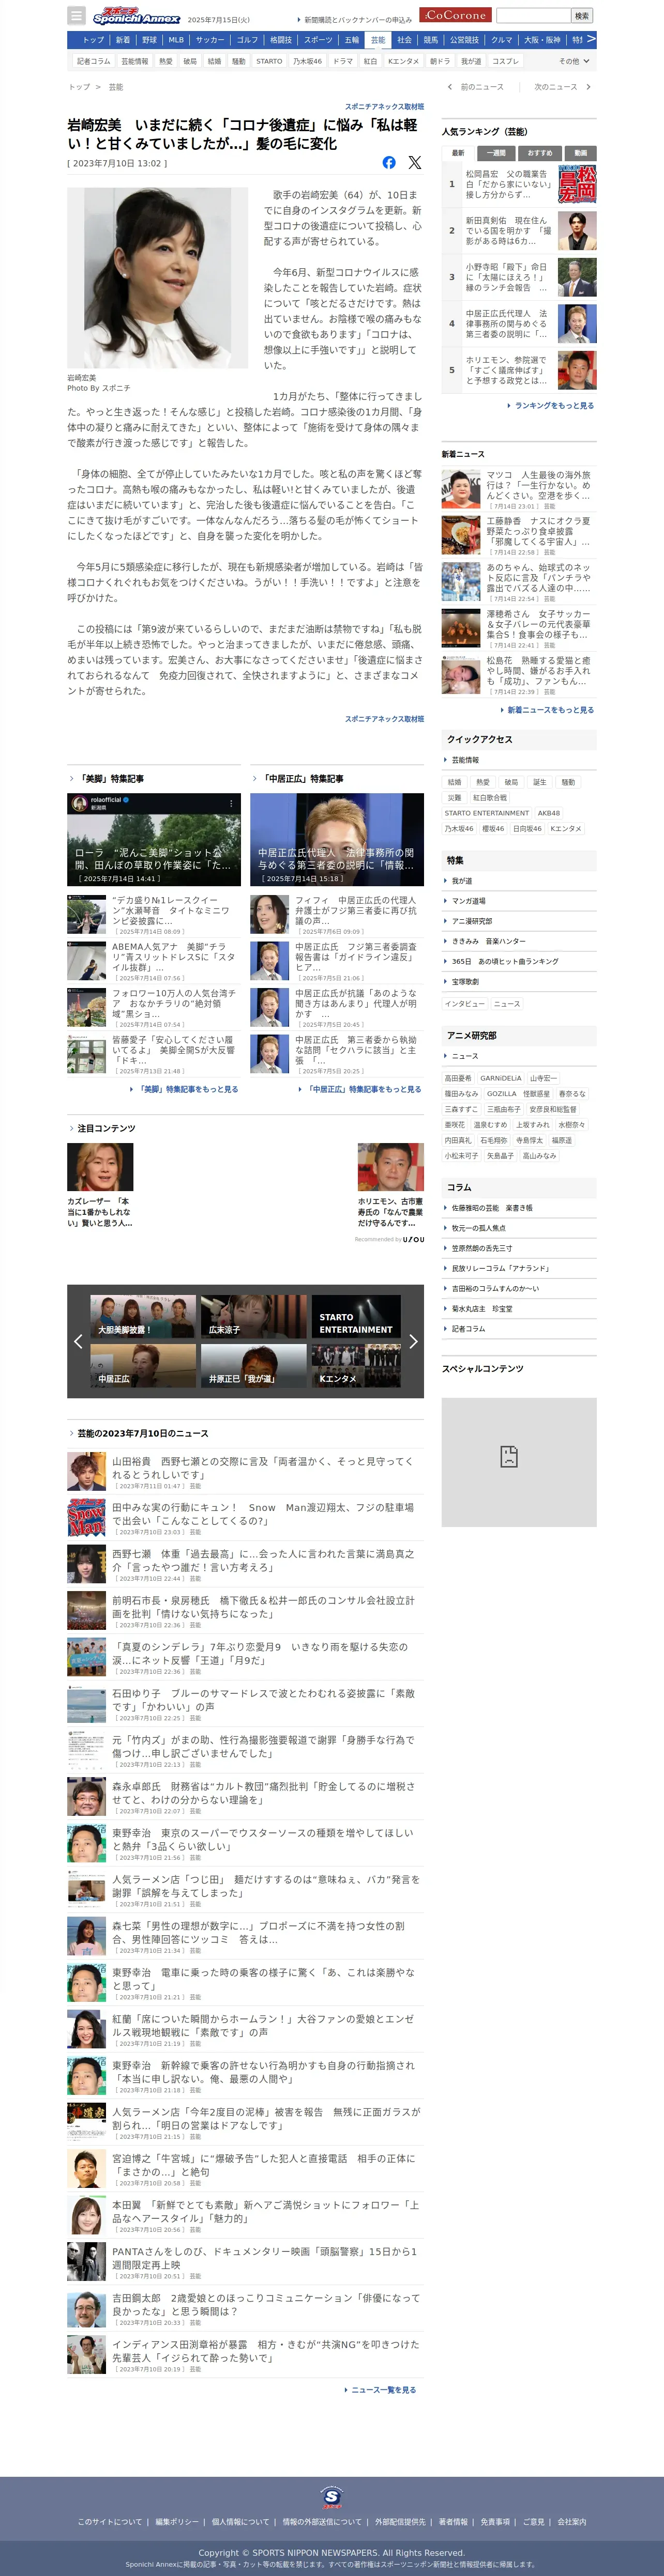The image size is (664, 2576).
Task: Open the 競馬 navigation tab
Action: [430, 40]
